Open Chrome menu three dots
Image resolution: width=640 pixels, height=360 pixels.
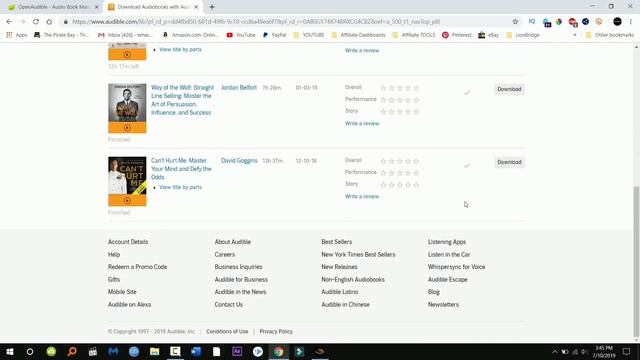(631, 22)
